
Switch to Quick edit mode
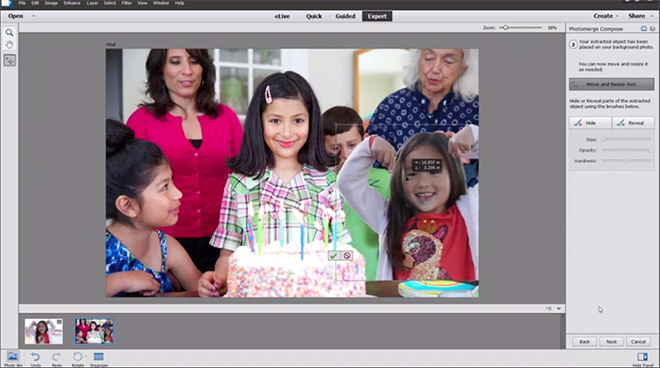314,16
